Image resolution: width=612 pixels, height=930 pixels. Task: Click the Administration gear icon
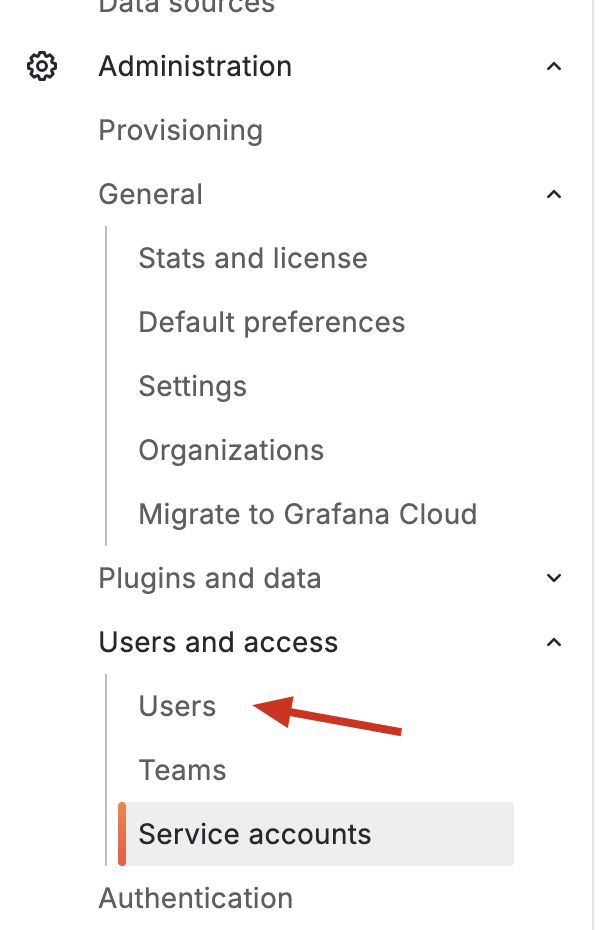pos(42,67)
